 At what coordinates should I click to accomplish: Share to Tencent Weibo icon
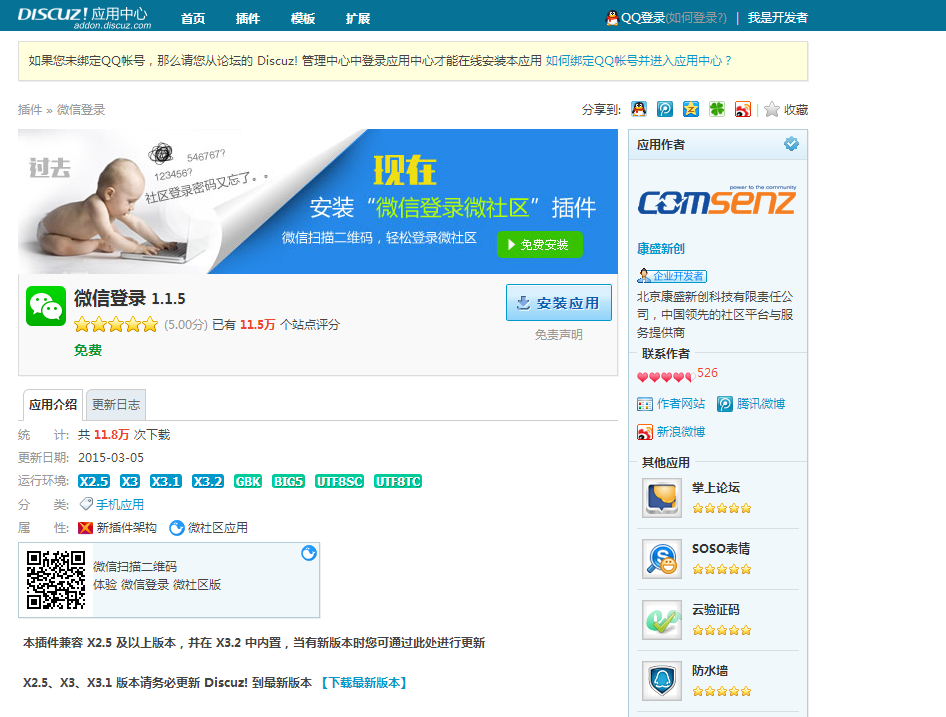(x=665, y=109)
